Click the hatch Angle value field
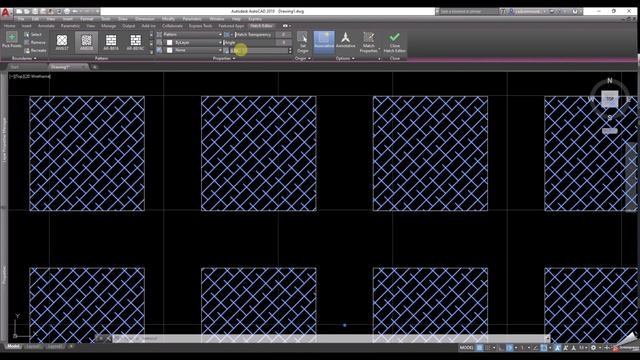Image resolution: width=640 pixels, height=360 pixels. [283, 42]
